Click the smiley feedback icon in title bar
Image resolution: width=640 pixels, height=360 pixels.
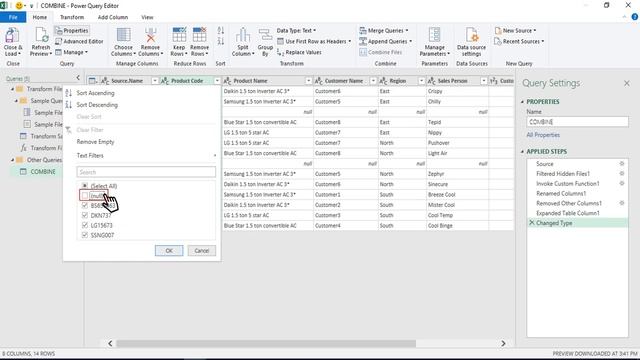pyautogui.click(x=19, y=6)
